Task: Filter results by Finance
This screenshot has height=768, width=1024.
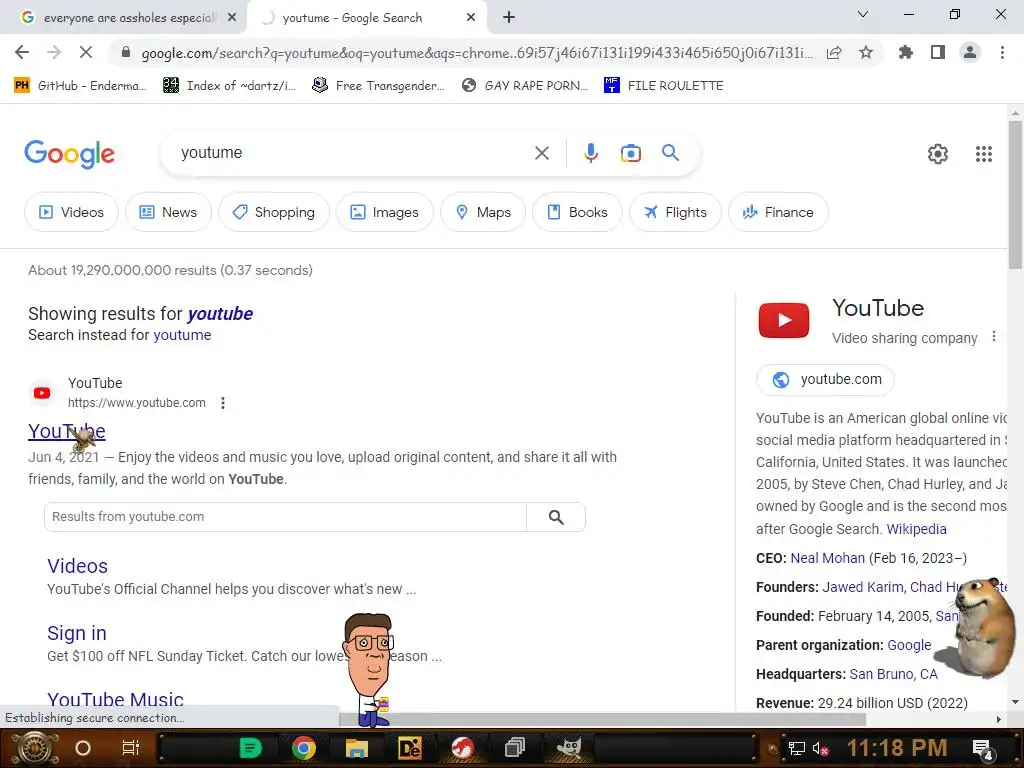Action: click(x=778, y=212)
